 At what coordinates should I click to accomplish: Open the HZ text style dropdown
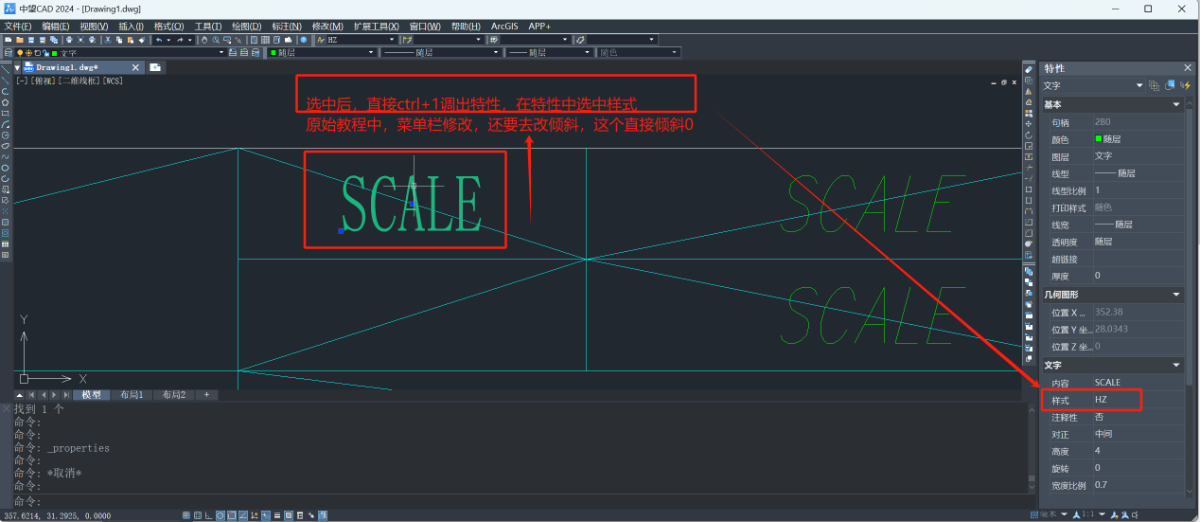[x=391, y=40]
